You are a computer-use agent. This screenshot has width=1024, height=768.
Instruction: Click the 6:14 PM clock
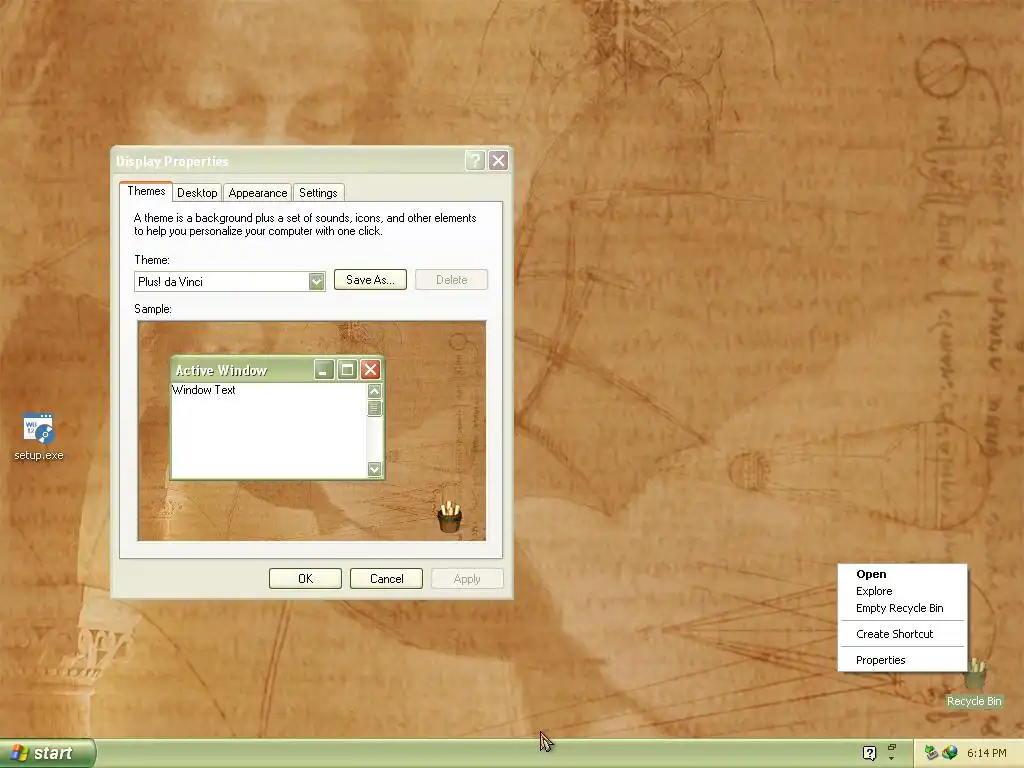[x=987, y=753]
